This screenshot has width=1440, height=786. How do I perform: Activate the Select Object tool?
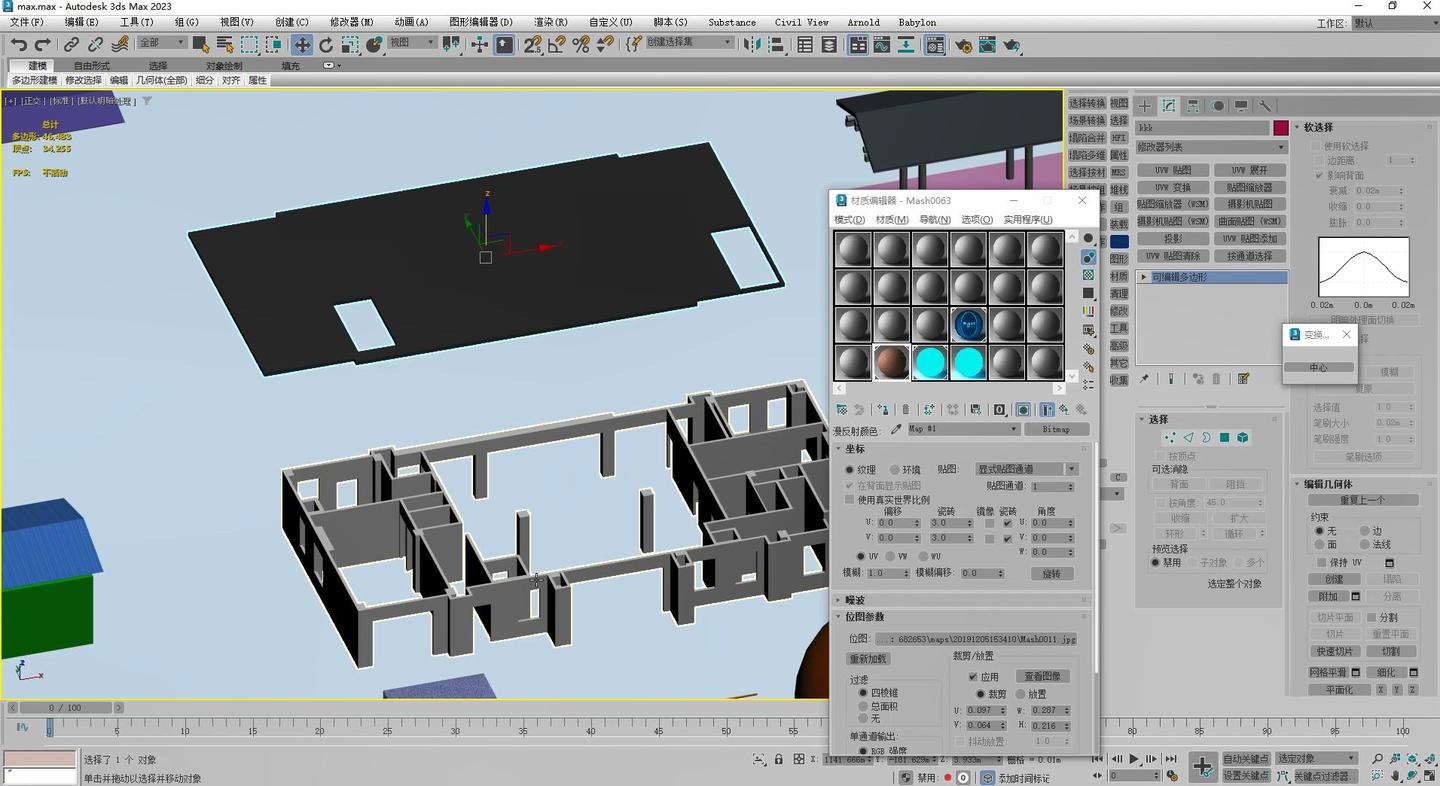pyautogui.click(x=200, y=44)
